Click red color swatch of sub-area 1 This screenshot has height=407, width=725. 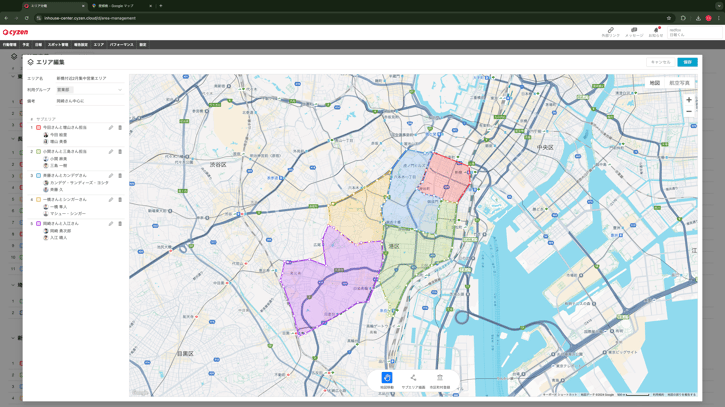click(38, 128)
